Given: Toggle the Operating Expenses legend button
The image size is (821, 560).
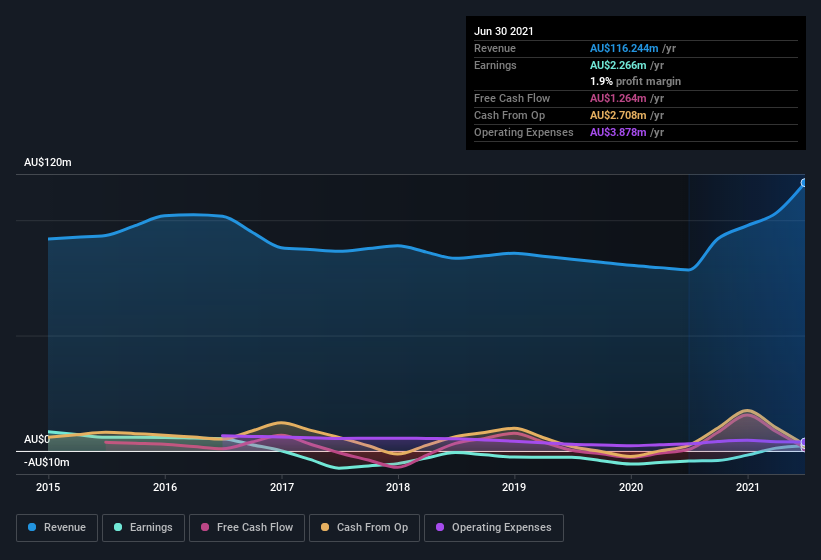Looking at the screenshot, I should (x=494, y=528).
